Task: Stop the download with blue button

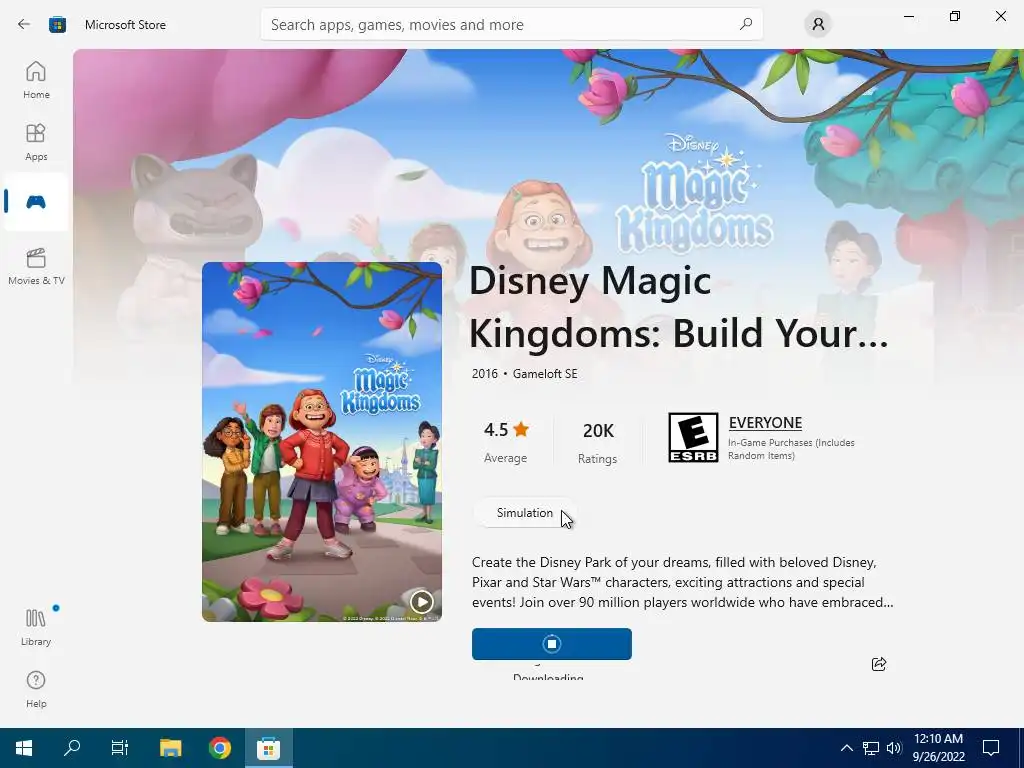Action: coord(552,644)
